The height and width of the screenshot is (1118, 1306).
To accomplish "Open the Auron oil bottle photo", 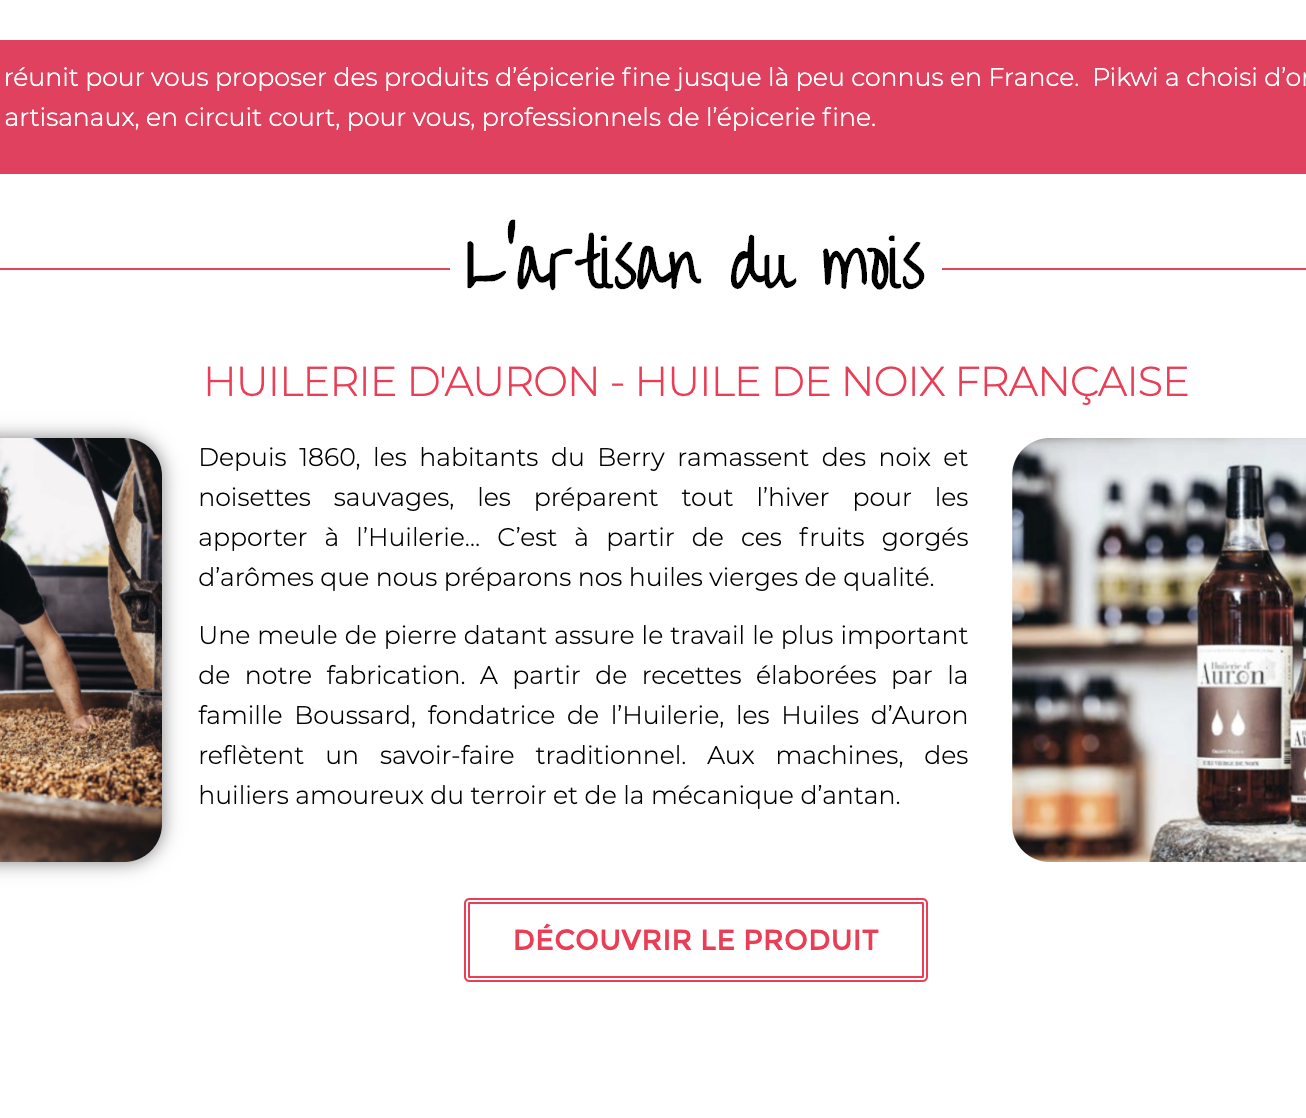I will click(x=1159, y=650).
